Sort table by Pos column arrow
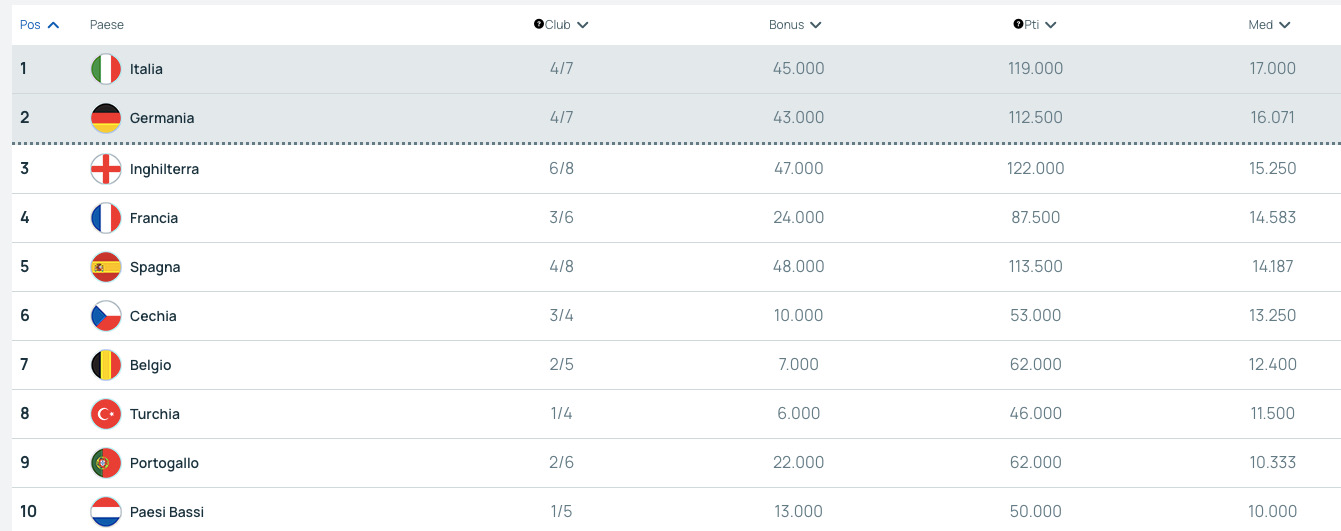 click(53, 25)
